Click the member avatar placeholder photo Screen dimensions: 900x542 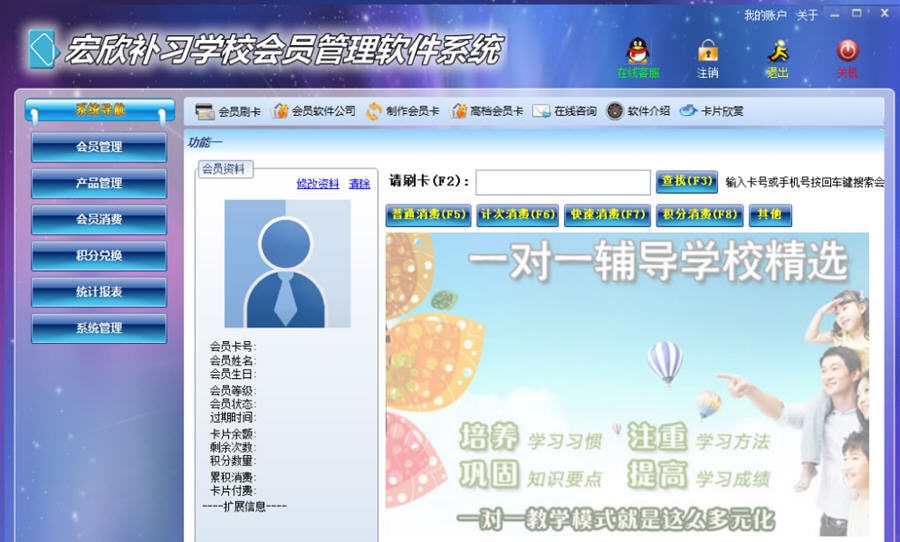pos(288,264)
